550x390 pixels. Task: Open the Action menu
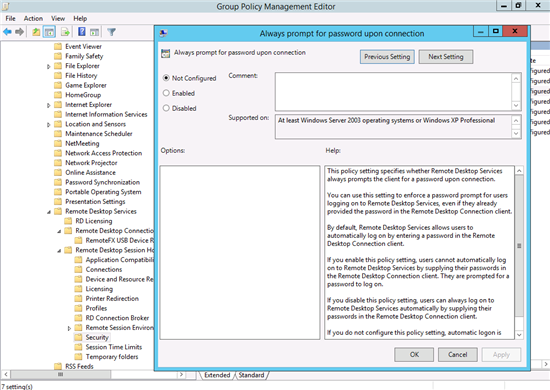click(33, 18)
